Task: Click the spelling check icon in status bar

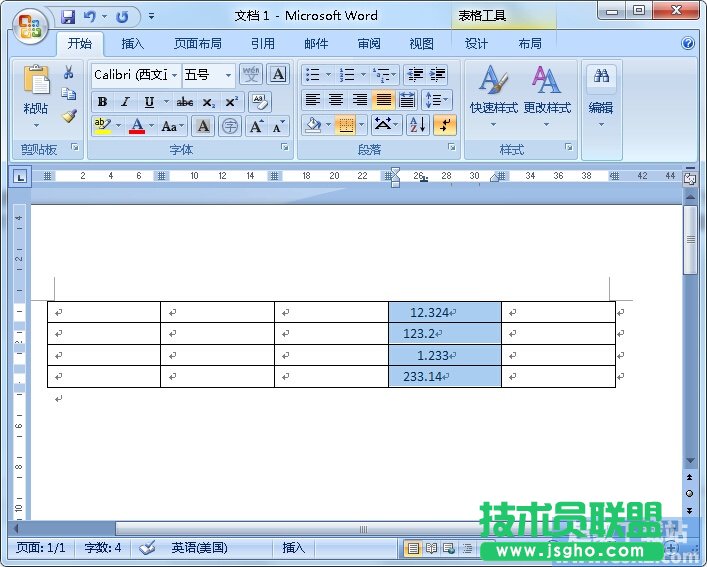Action: point(147,547)
